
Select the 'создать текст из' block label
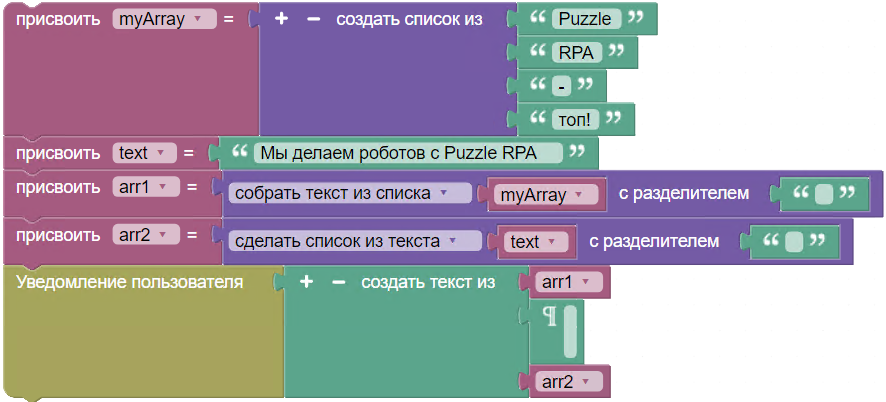tap(428, 282)
